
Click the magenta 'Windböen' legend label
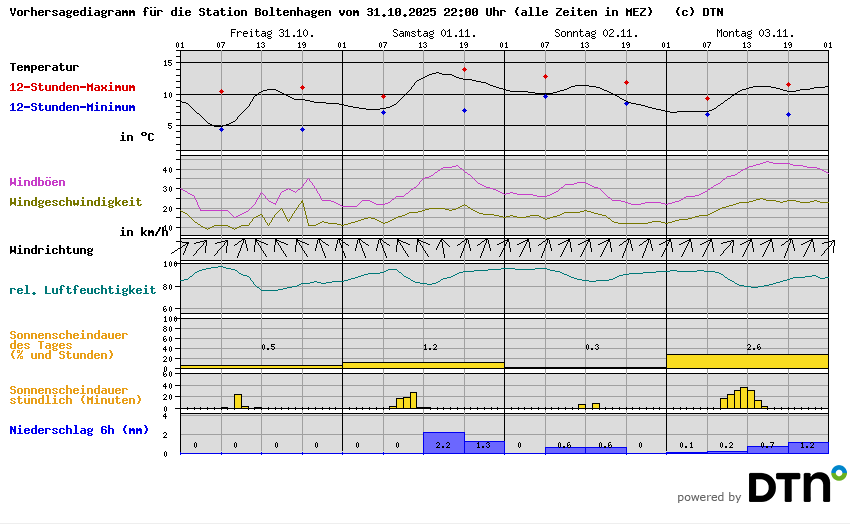(37, 182)
